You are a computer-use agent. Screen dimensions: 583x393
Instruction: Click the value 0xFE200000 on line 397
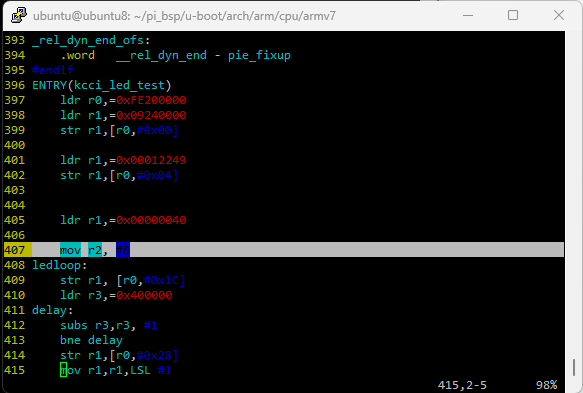click(x=151, y=100)
